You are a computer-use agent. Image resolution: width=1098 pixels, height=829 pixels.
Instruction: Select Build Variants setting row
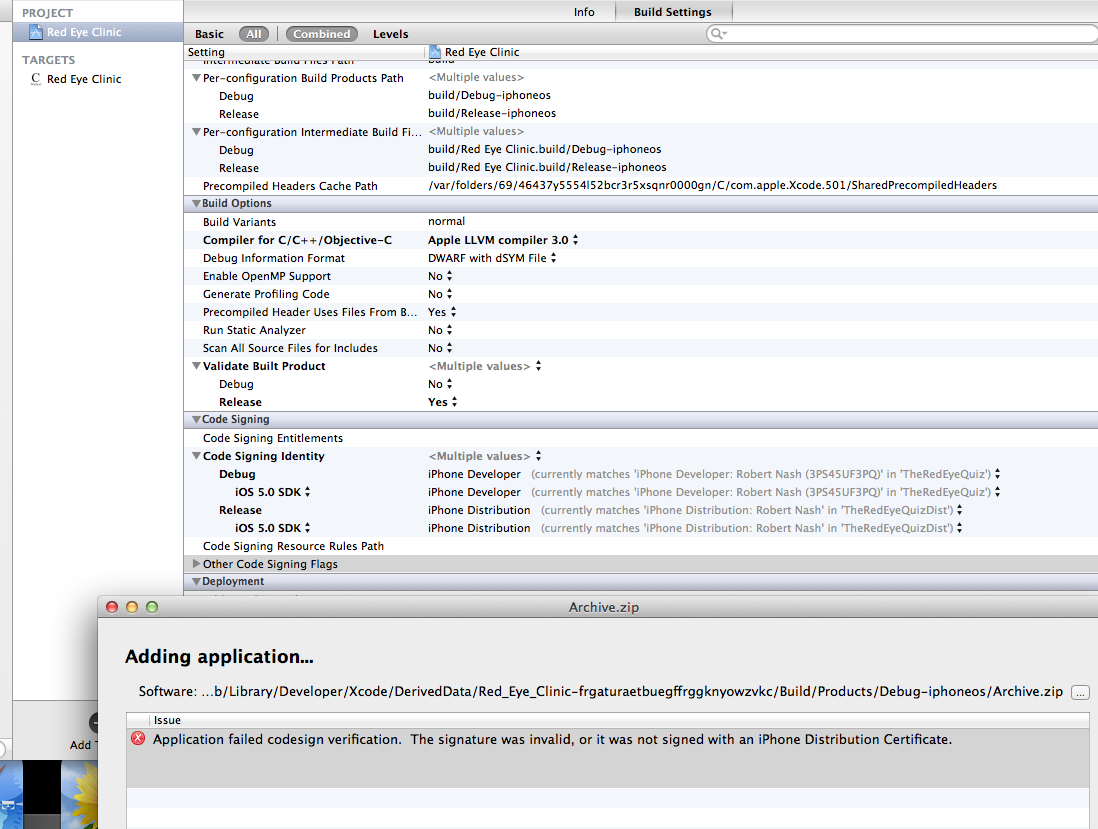641,222
